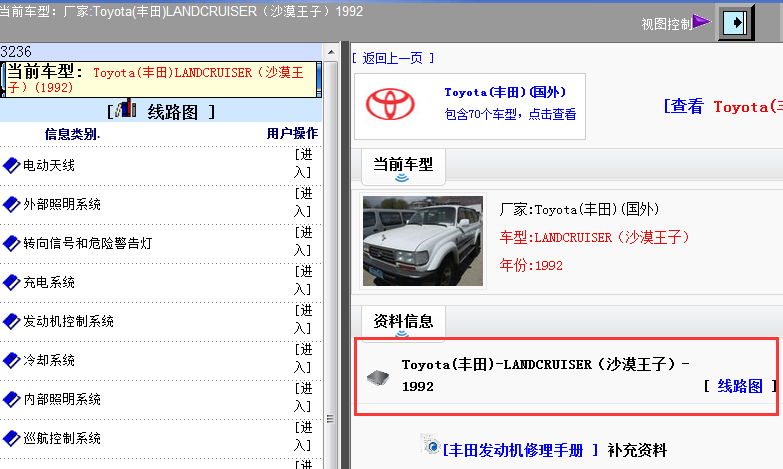Open 丰田发动机修理手册 link
Viewport: 783px width, 469px height.
(520, 451)
